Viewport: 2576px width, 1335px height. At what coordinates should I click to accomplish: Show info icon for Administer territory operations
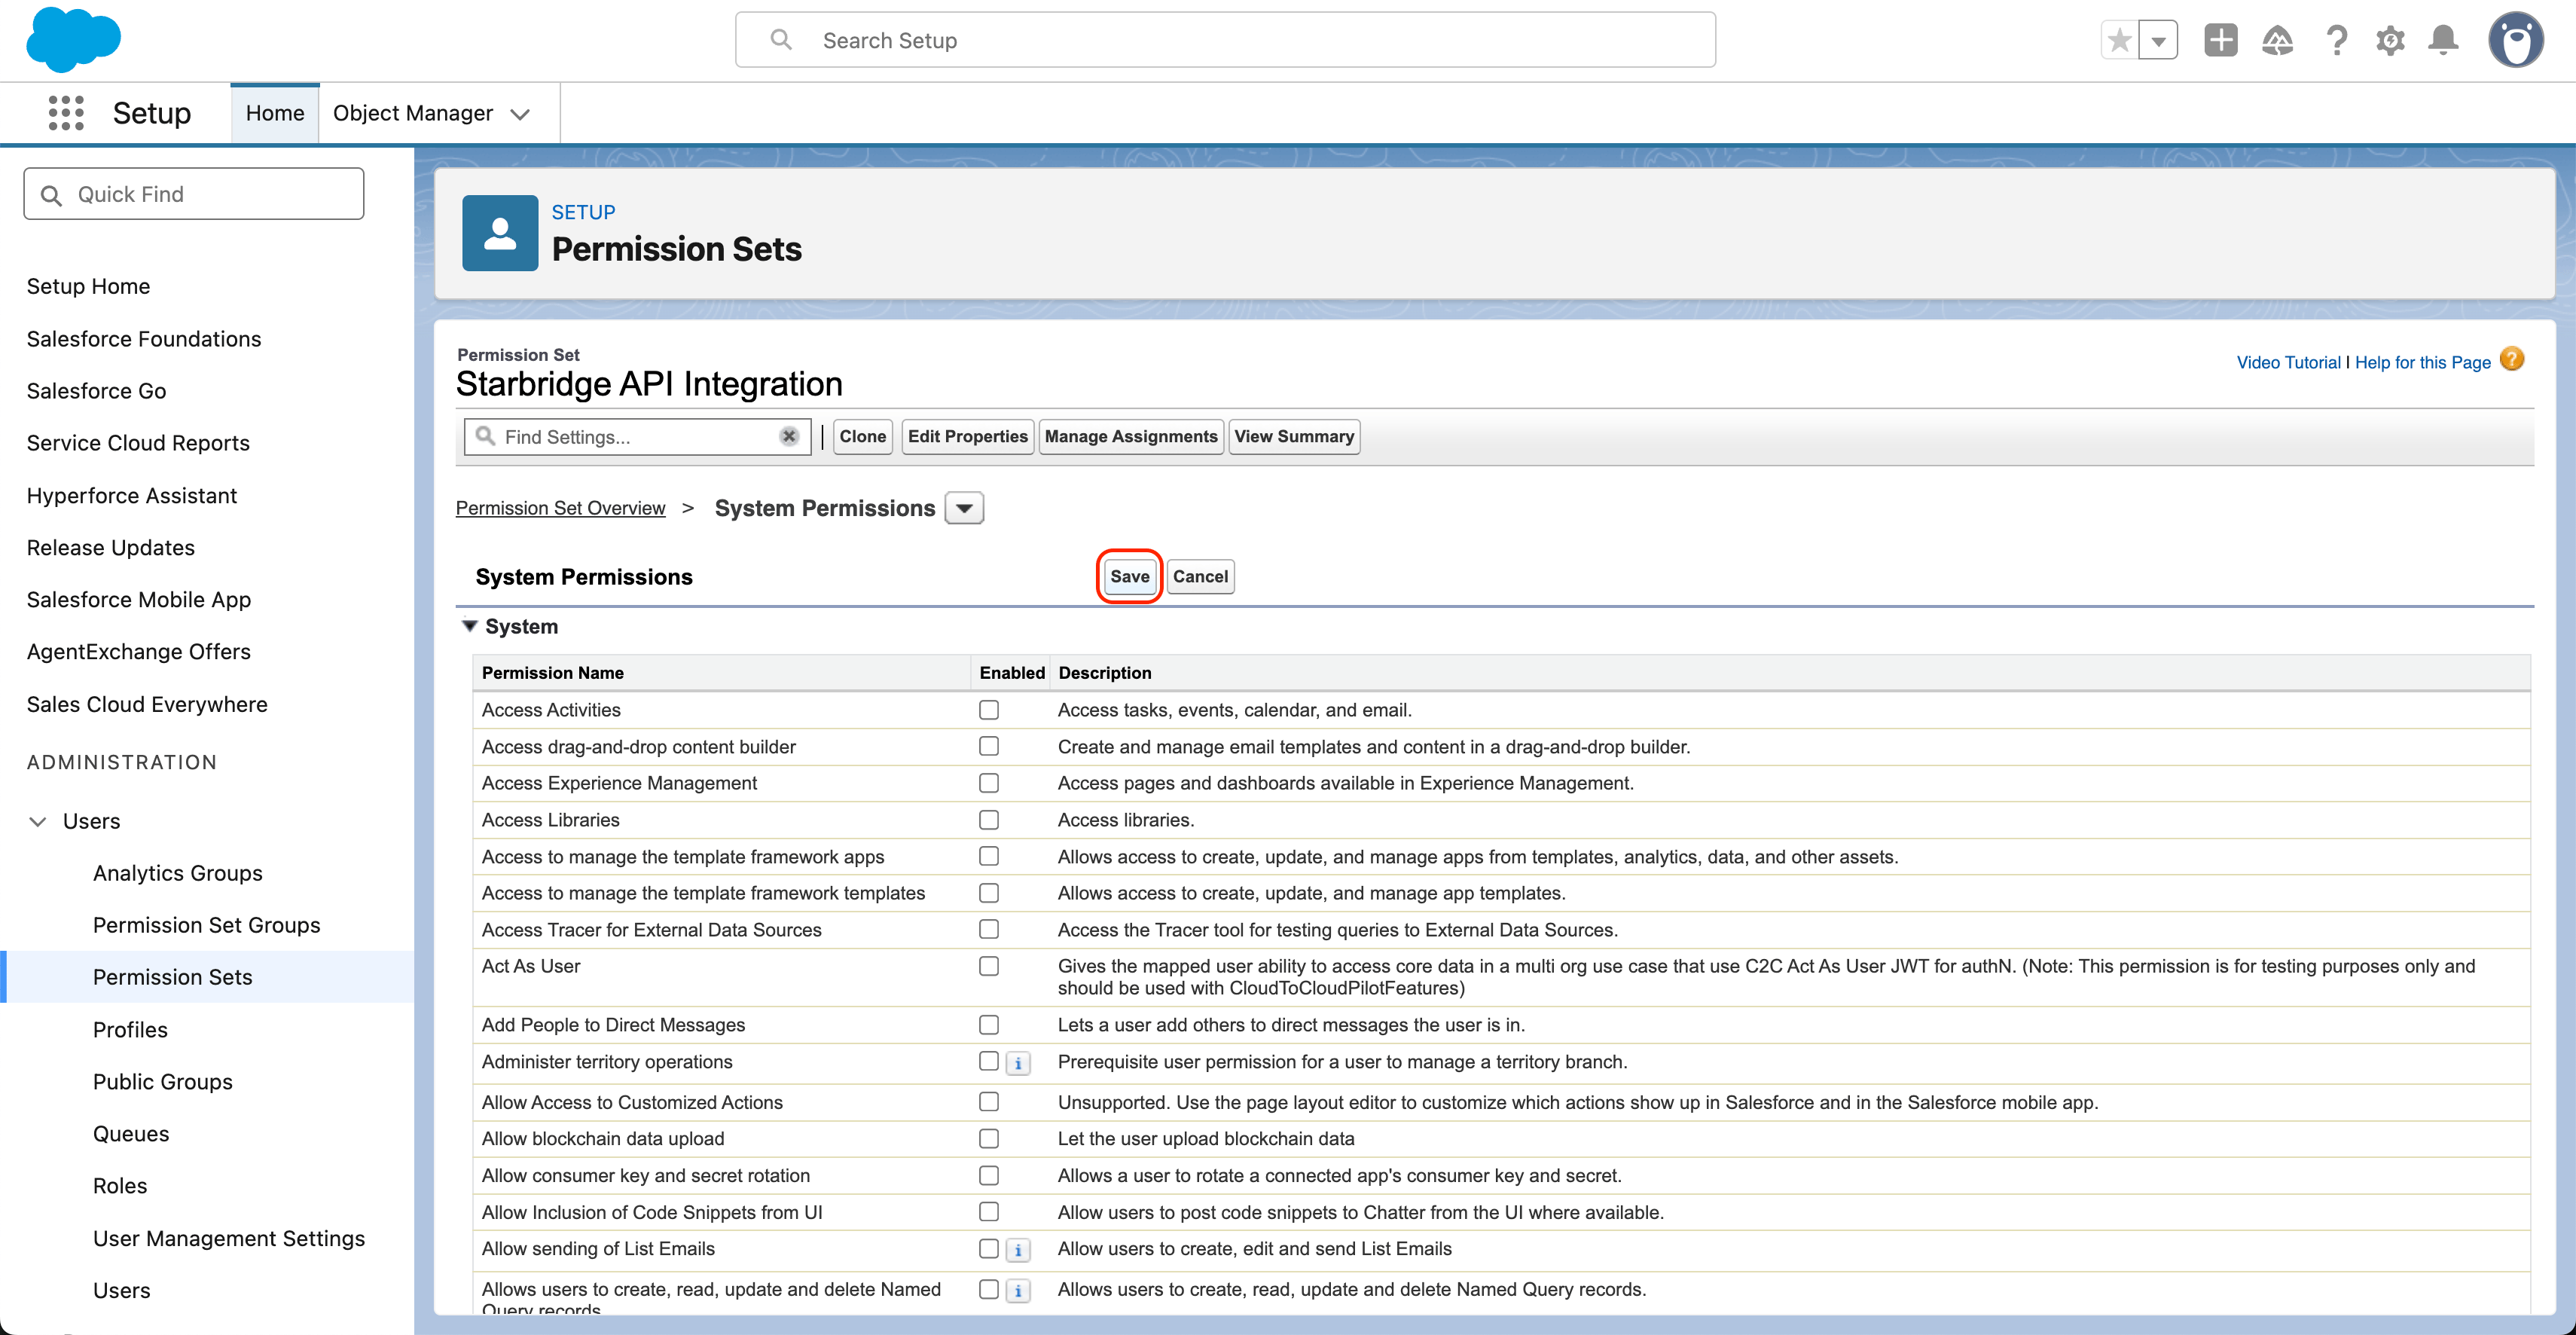1018,1063
